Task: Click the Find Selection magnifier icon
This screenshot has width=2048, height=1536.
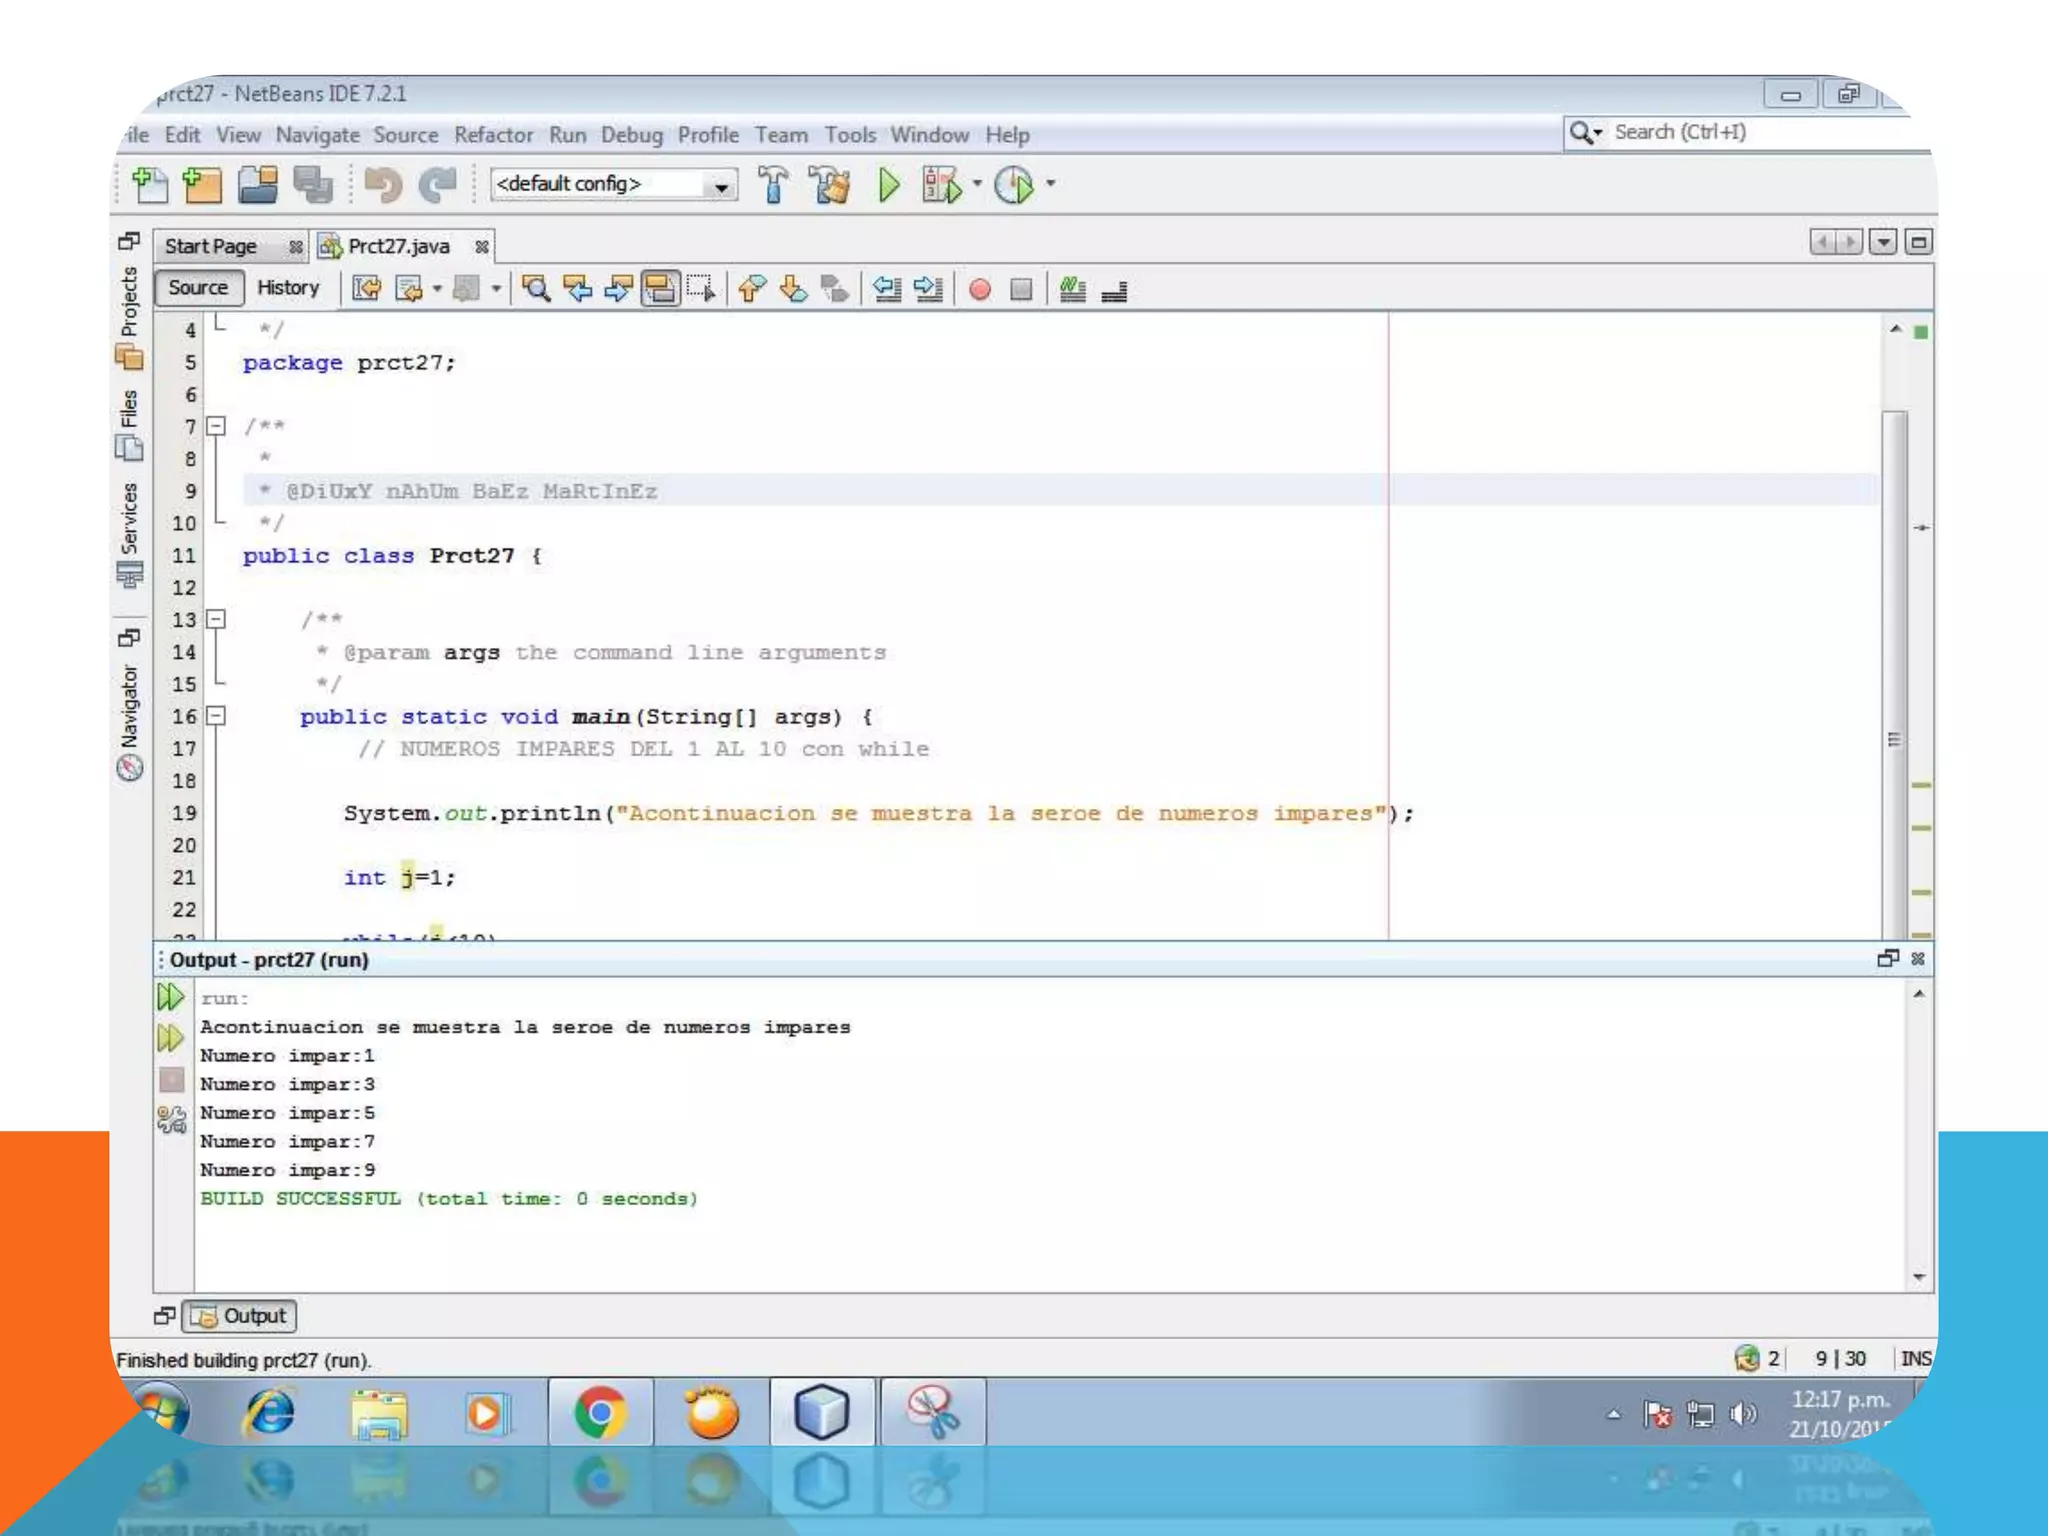Action: click(536, 290)
